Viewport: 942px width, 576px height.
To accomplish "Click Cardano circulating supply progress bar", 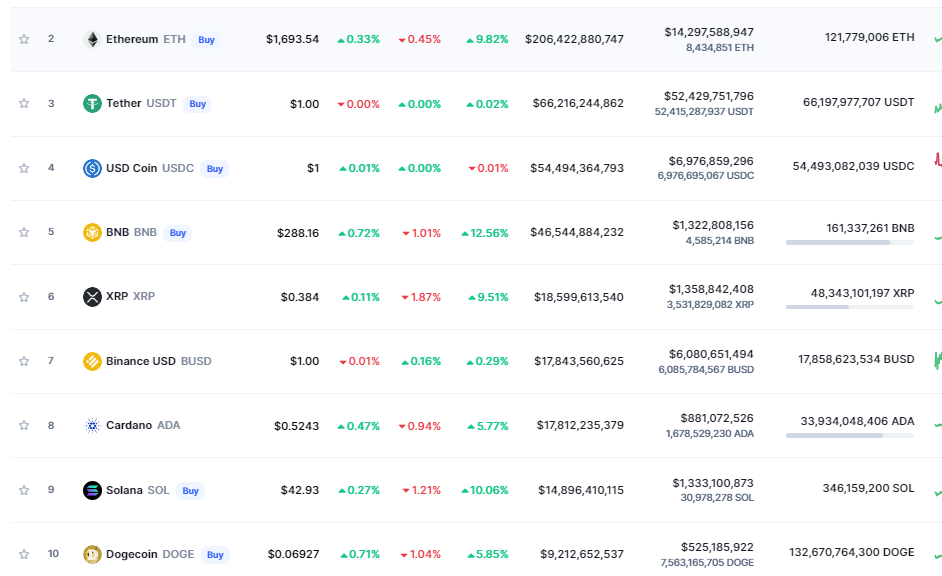I will [x=850, y=435].
